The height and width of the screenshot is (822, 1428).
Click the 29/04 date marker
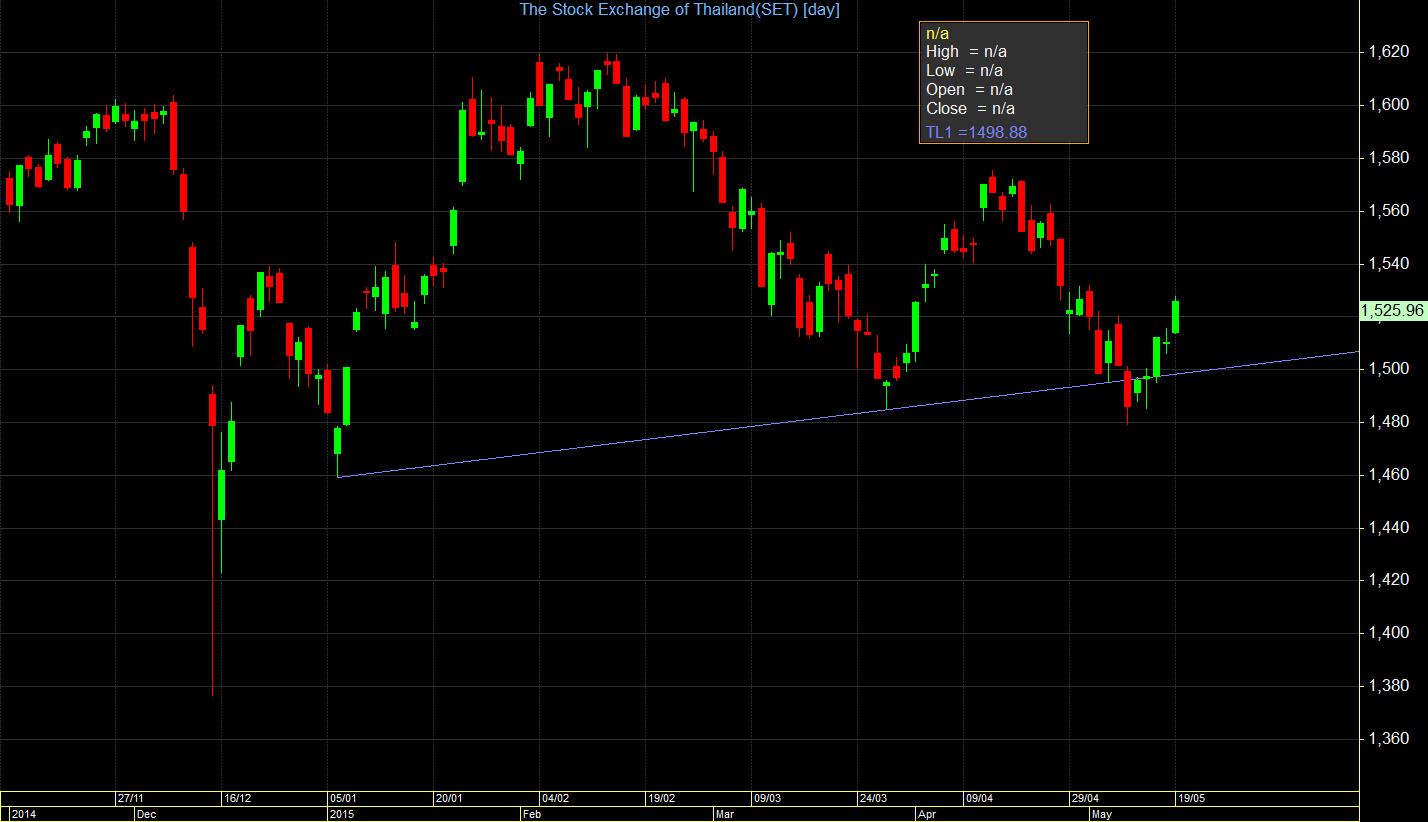click(1084, 799)
